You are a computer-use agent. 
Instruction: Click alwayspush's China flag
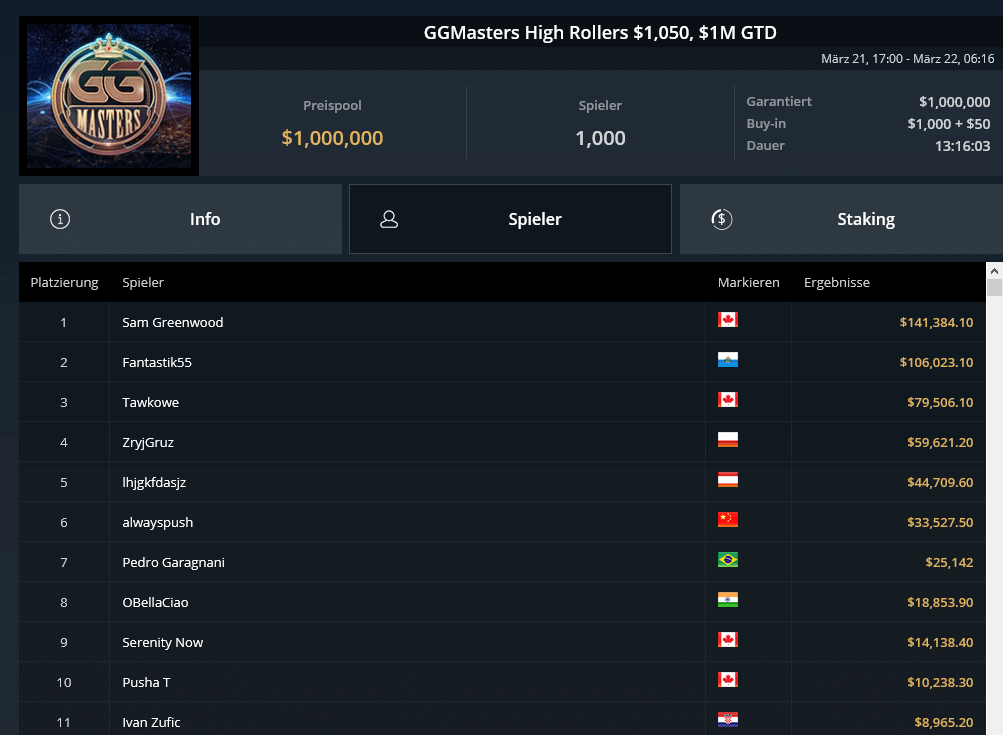[728, 519]
